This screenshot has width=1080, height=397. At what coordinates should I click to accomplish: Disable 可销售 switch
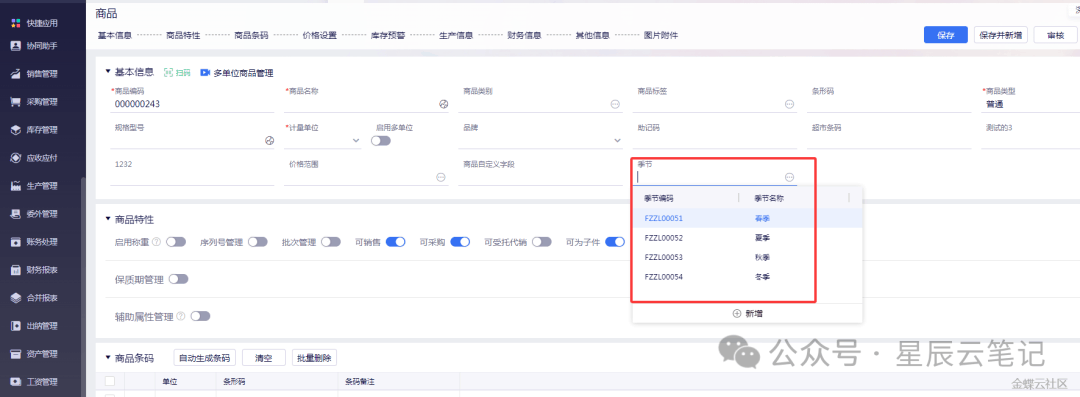(x=395, y=242)
